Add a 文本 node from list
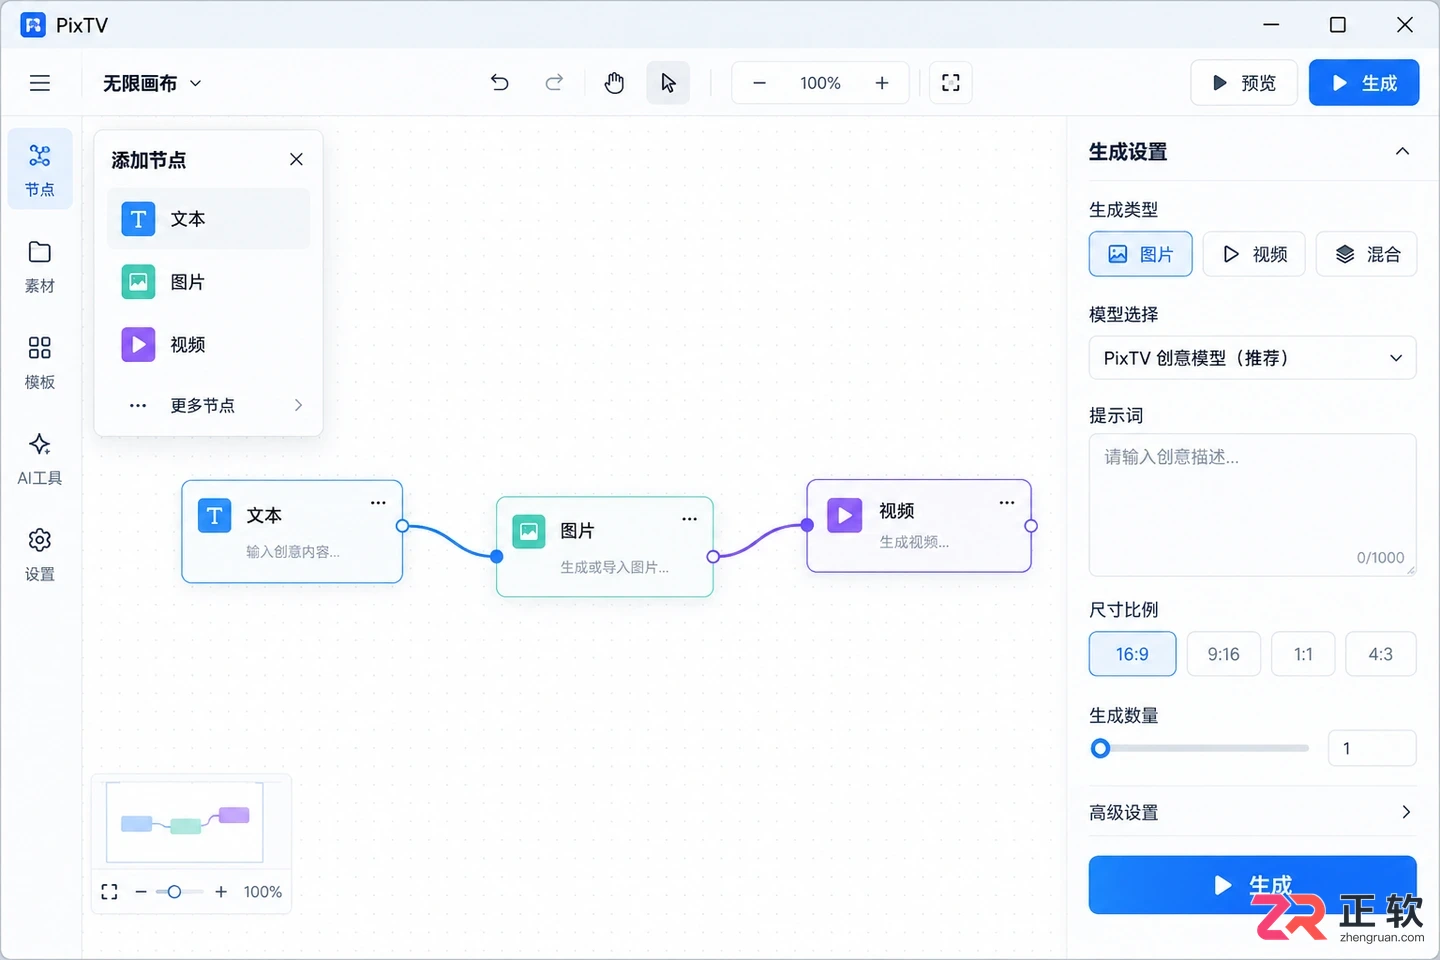 click(209, 219)
